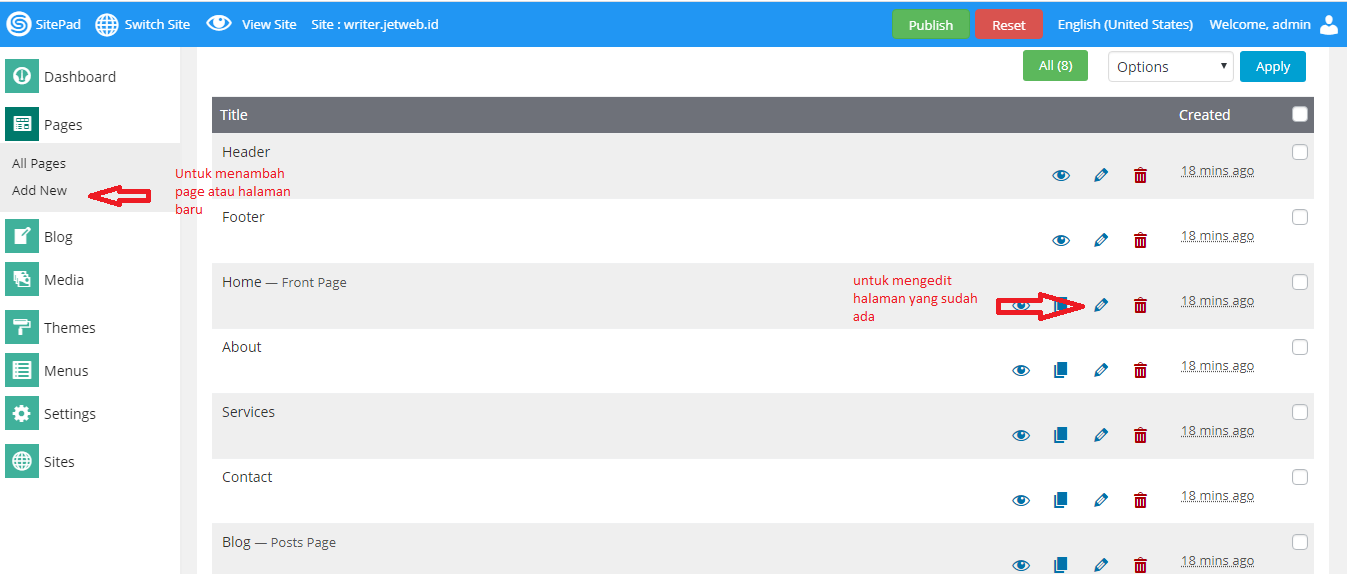Clone the Services page with copy icon

pyautogui.click(x=1061, y=435)
